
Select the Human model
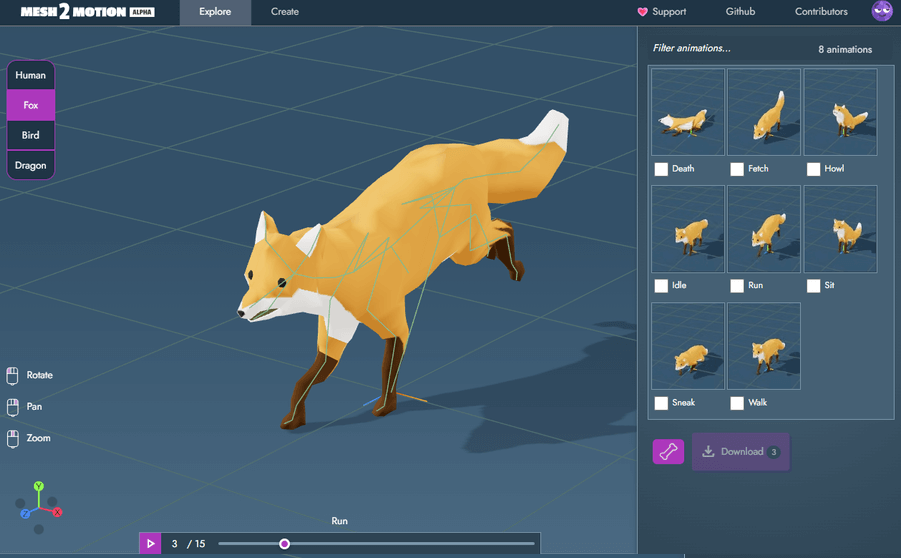coord(30,75)
